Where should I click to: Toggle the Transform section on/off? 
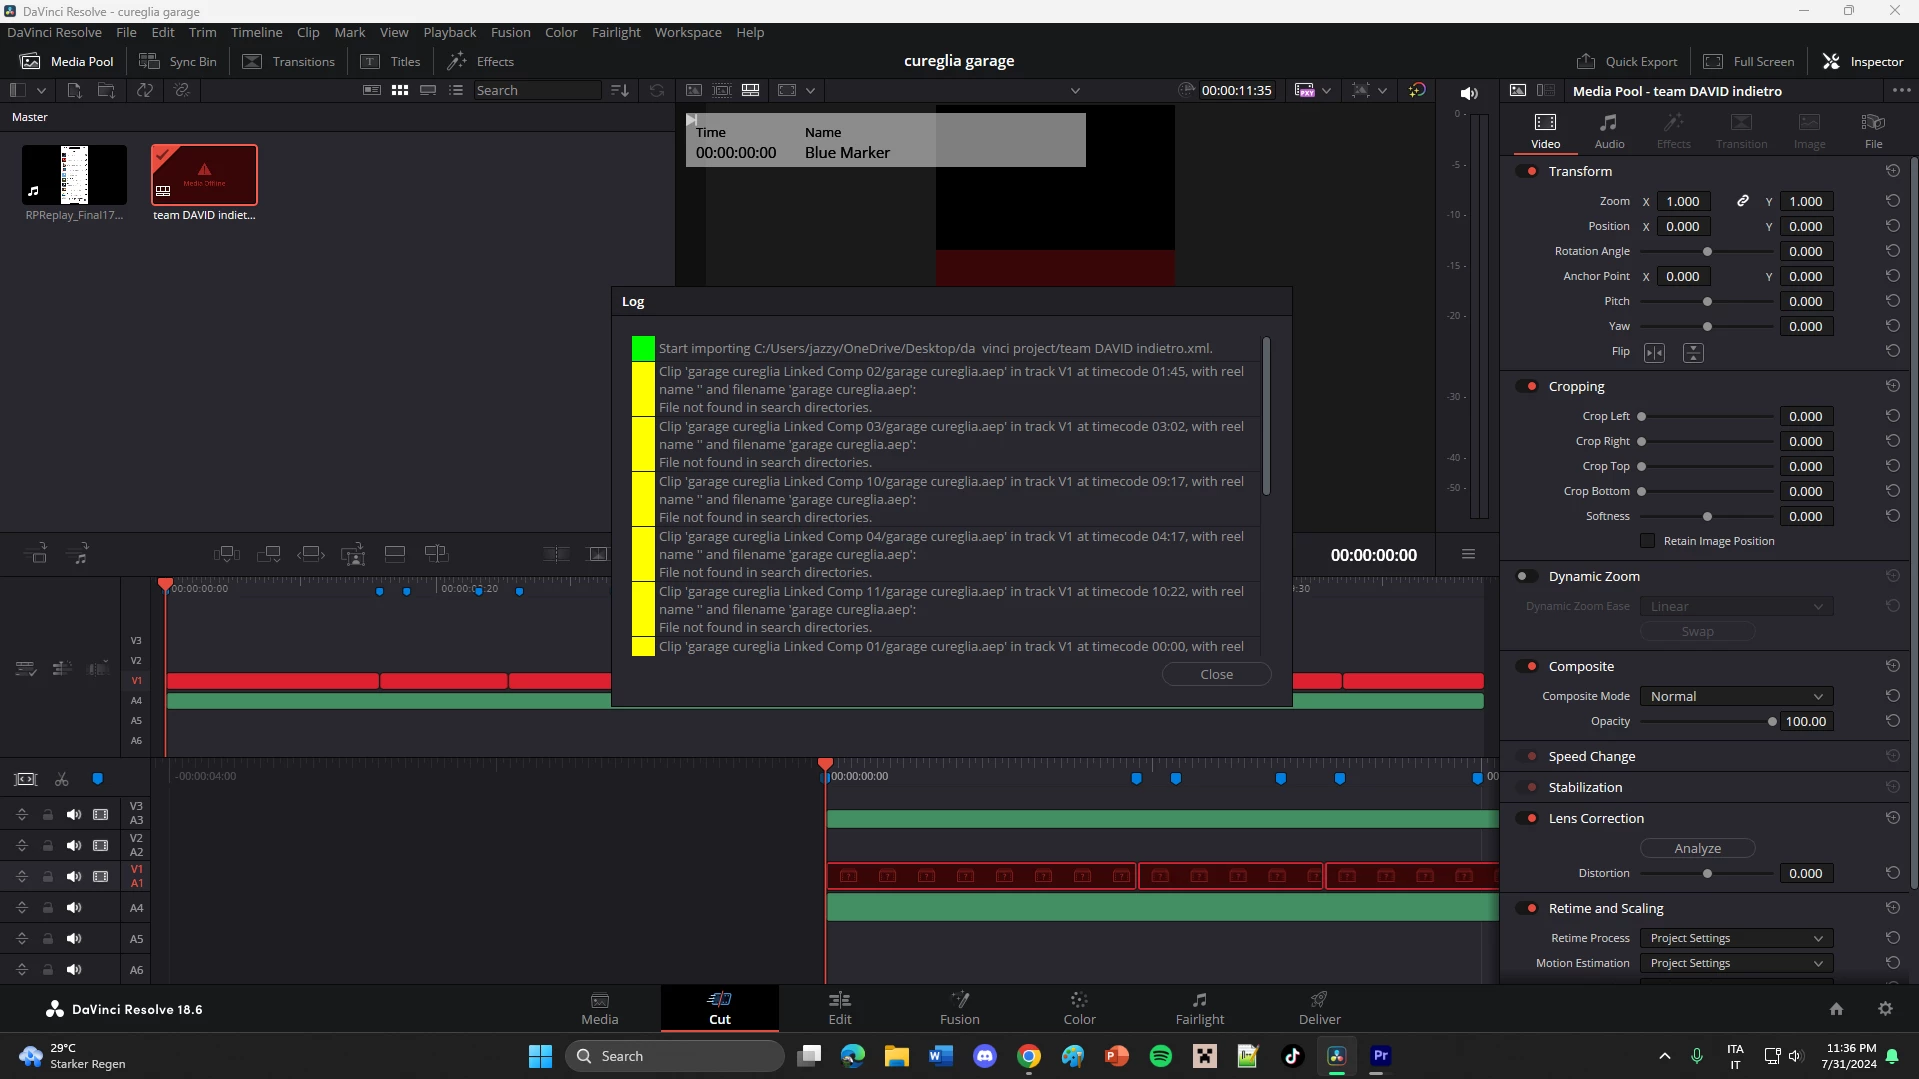(x=1527, y=171)
